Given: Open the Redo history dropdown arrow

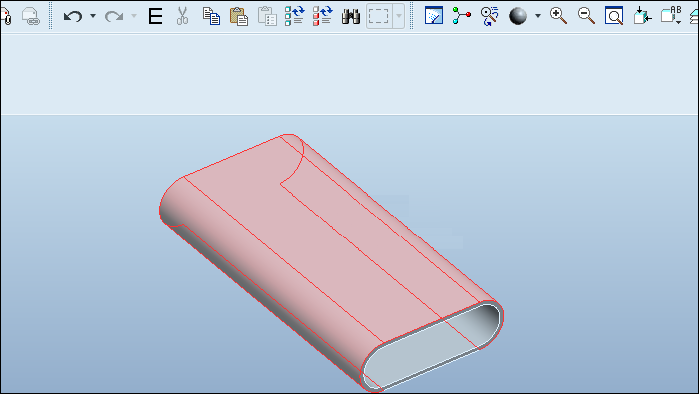Looking at the screenshot, I should click(x=134, y=16).
